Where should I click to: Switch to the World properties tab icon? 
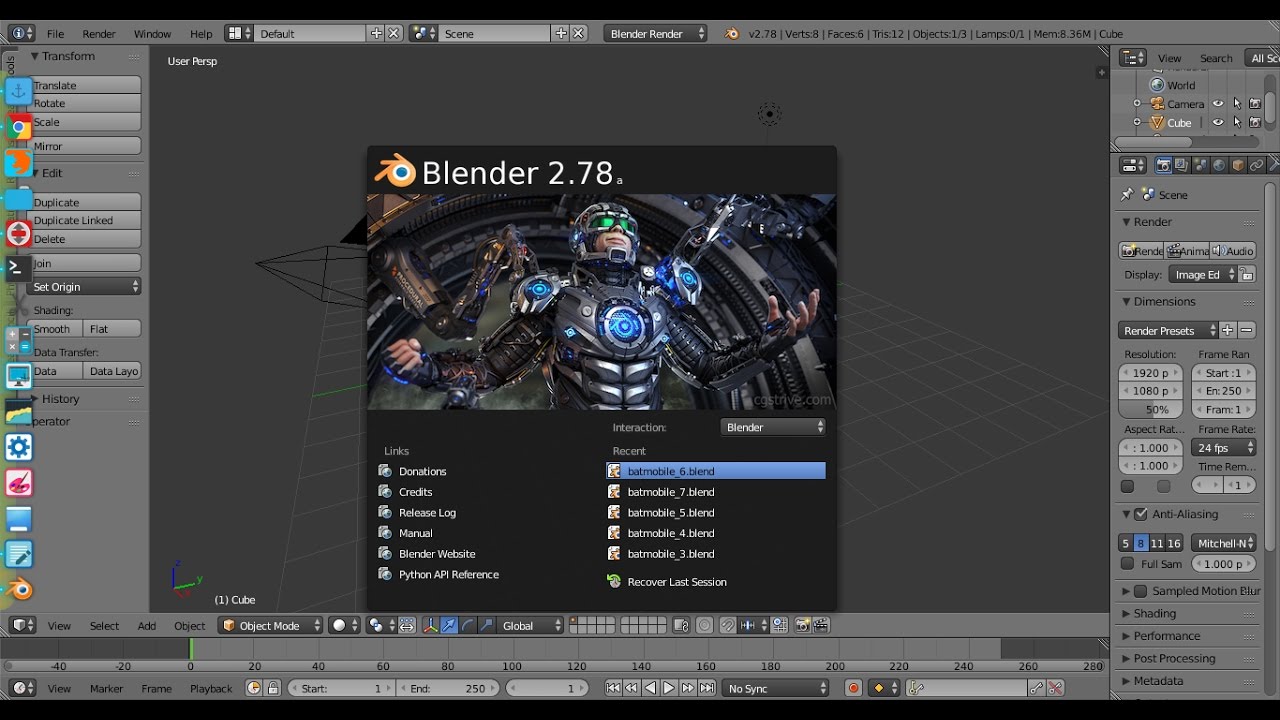click(x=1219, y=166)
